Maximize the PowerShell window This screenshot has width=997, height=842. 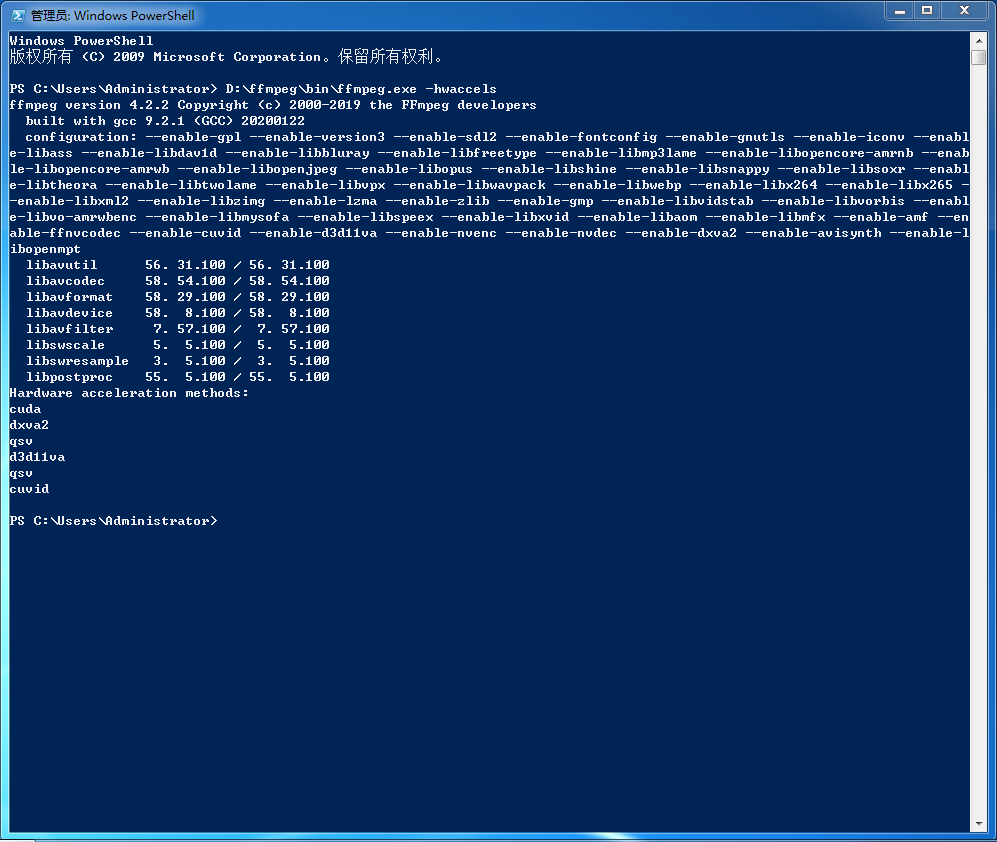pyautogui.click(x=927, y=10)
